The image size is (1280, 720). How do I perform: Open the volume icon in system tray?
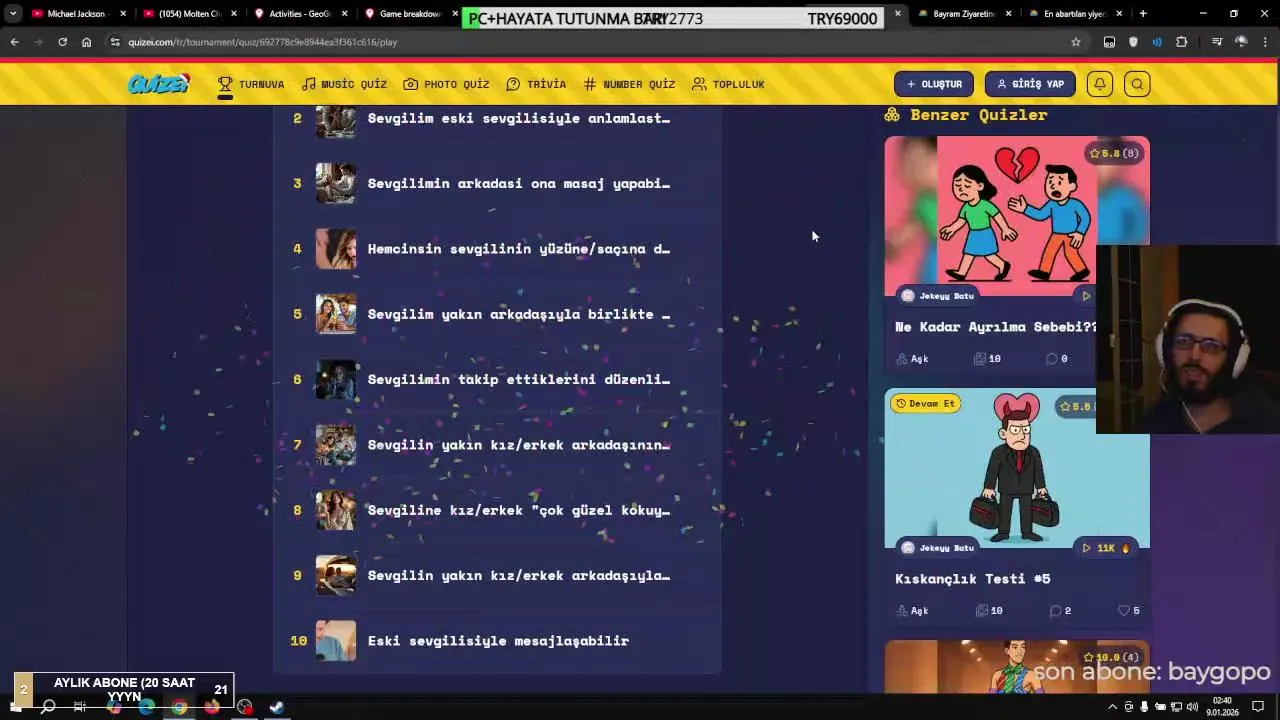(1192, 707)
